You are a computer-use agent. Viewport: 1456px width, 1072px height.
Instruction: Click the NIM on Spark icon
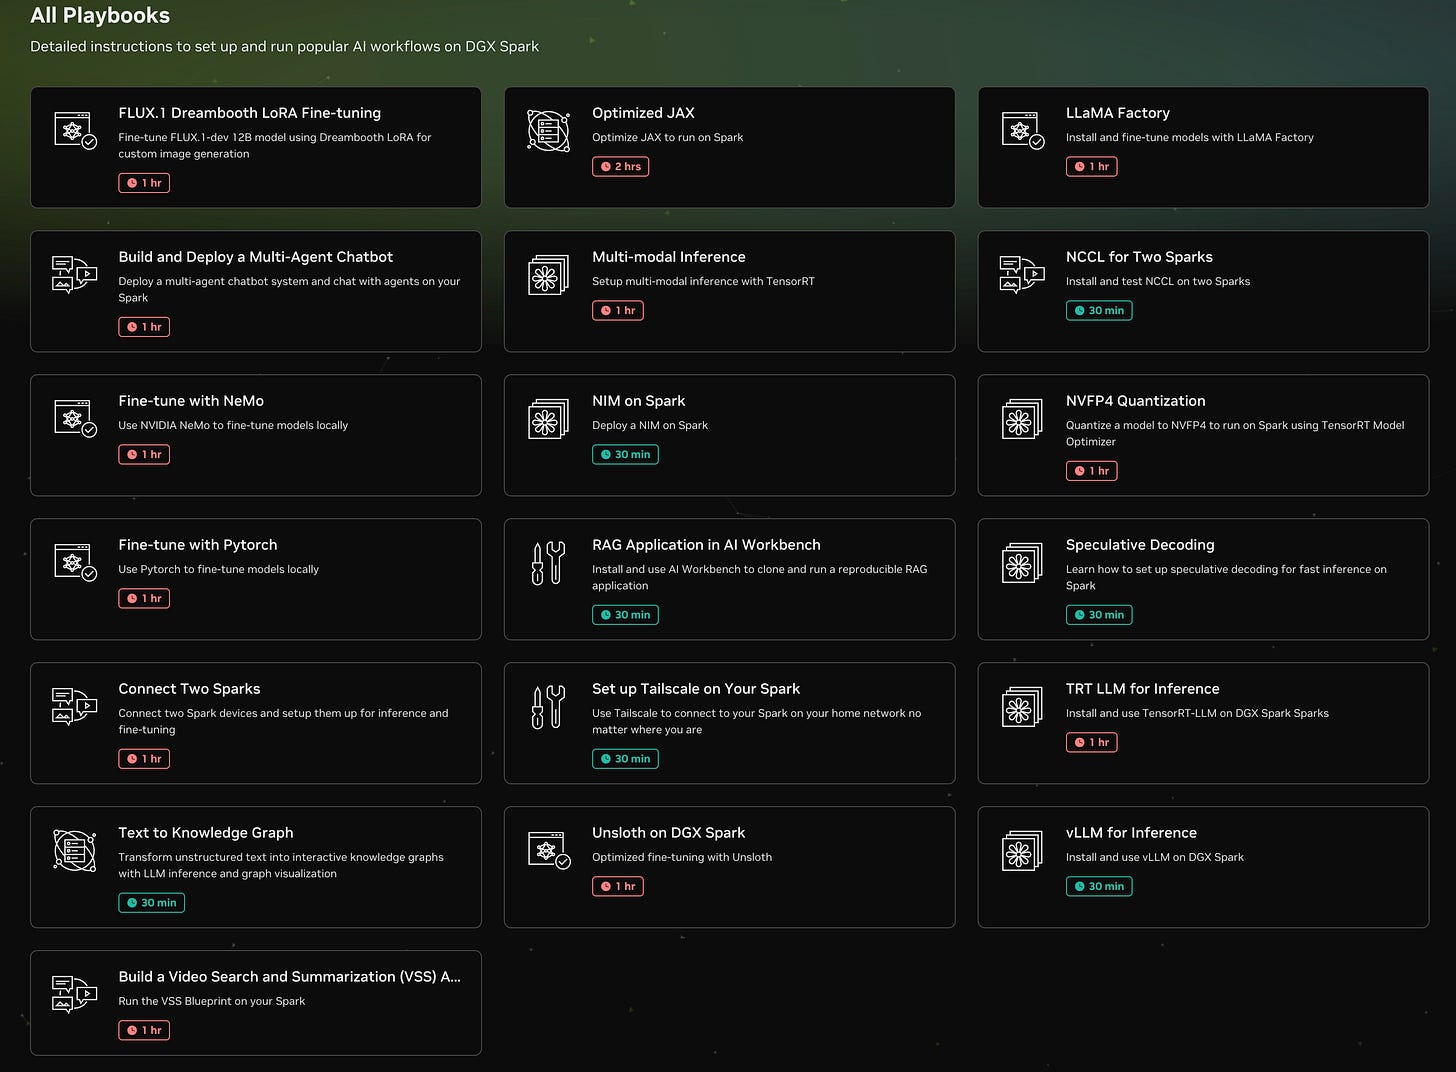pyautogui.click(x=548, y=418)
